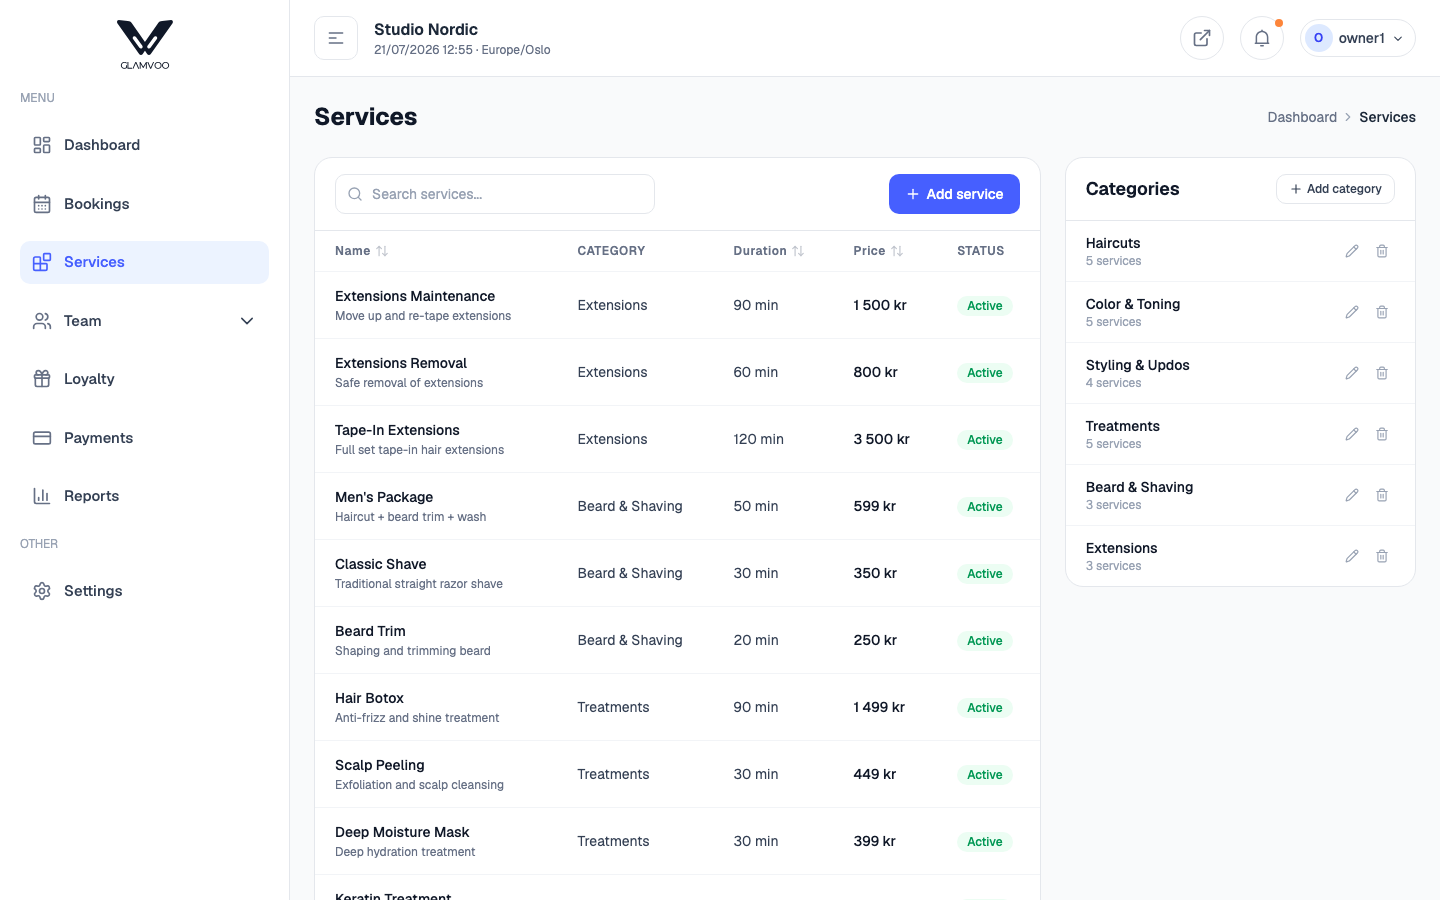Edit the Treatments category pencil icon
Image resolution: width=1440 pixels, height=900 pixels.
[x=1352, y=434]
